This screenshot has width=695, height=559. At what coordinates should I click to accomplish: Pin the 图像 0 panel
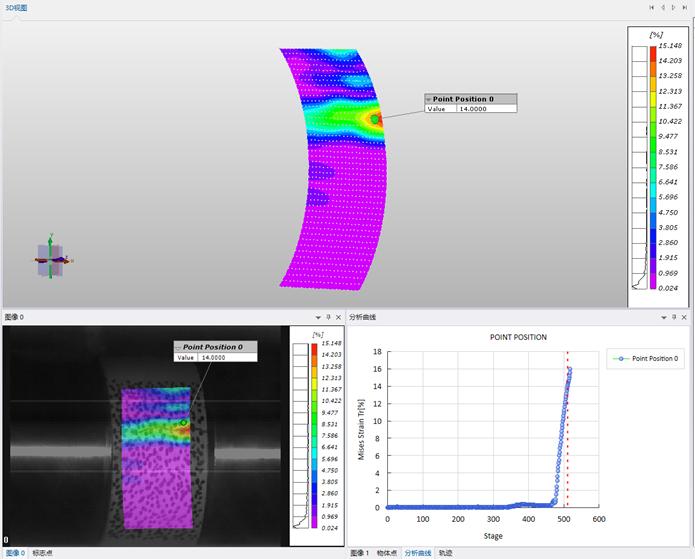click(x=327, y=317)
